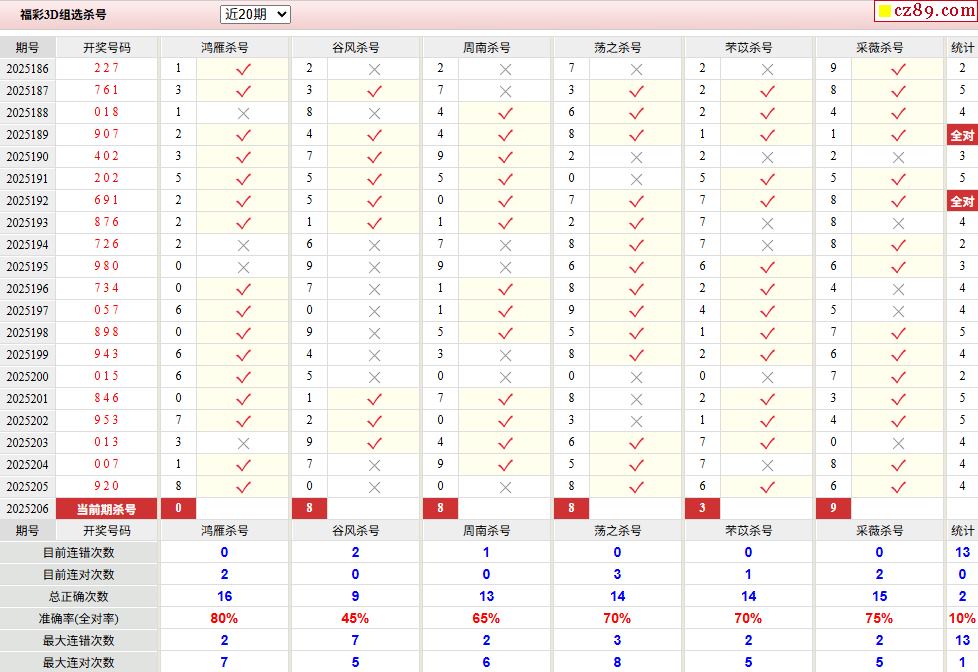The height and width of the screenshot is (672, 978).
Task: Click the 目前连错次数 row label
Action: pos(79,553)
